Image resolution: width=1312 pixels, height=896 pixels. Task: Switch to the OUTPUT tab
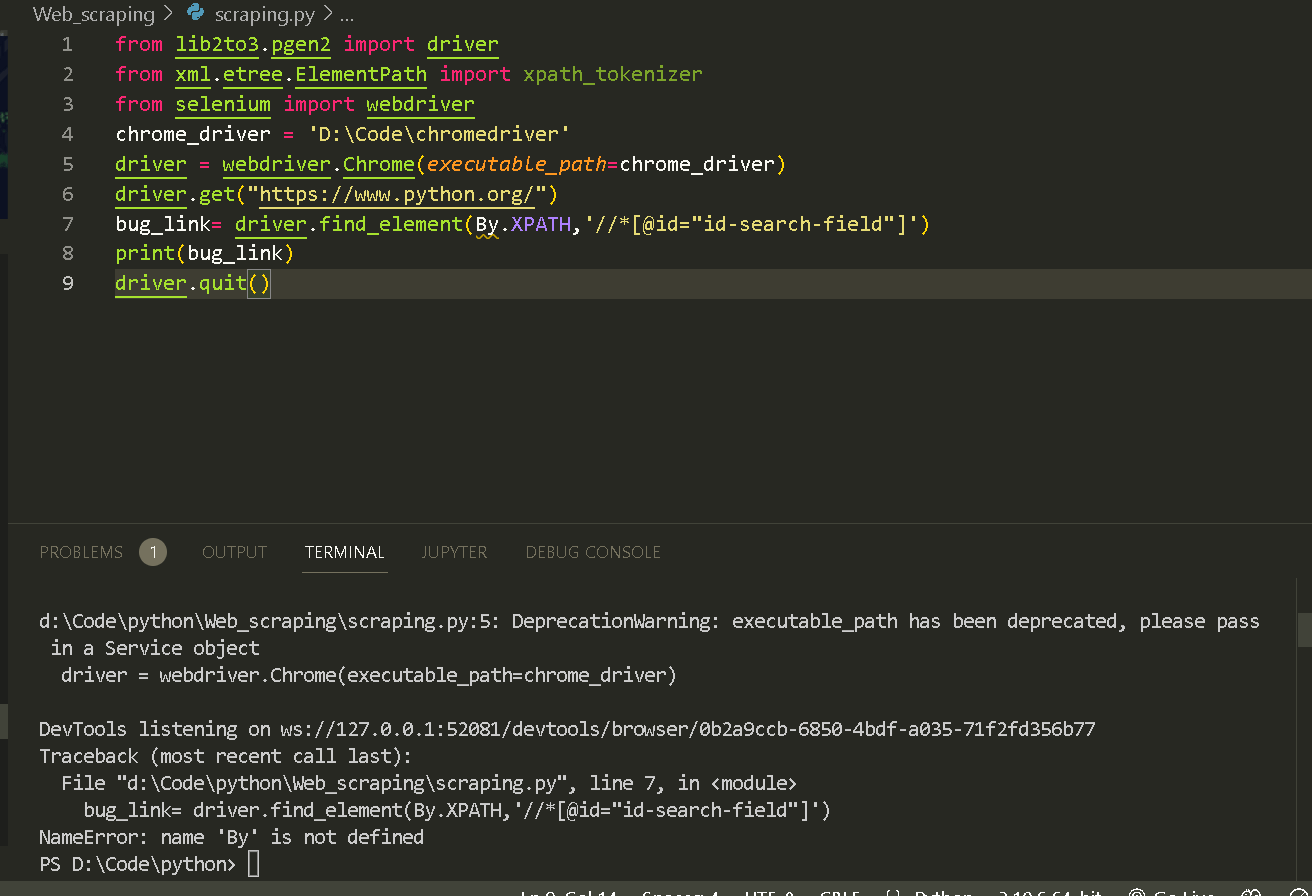tap(234, 551)
